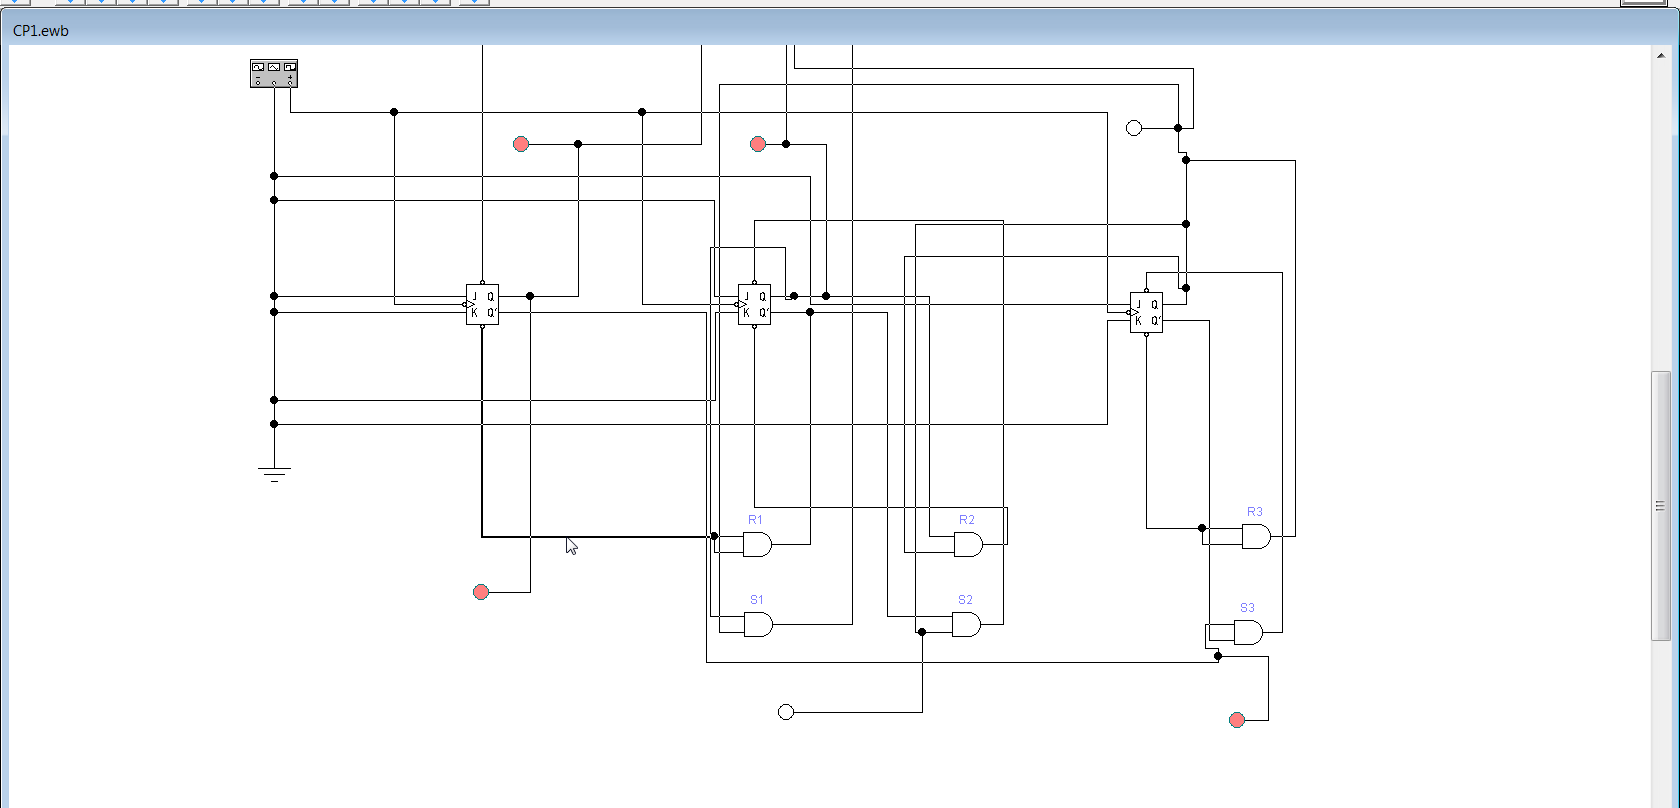Click red probe below the left flip-flop
Viewport: 1680px width, 808px height.
pyautogui.click(x=481, y=592)
